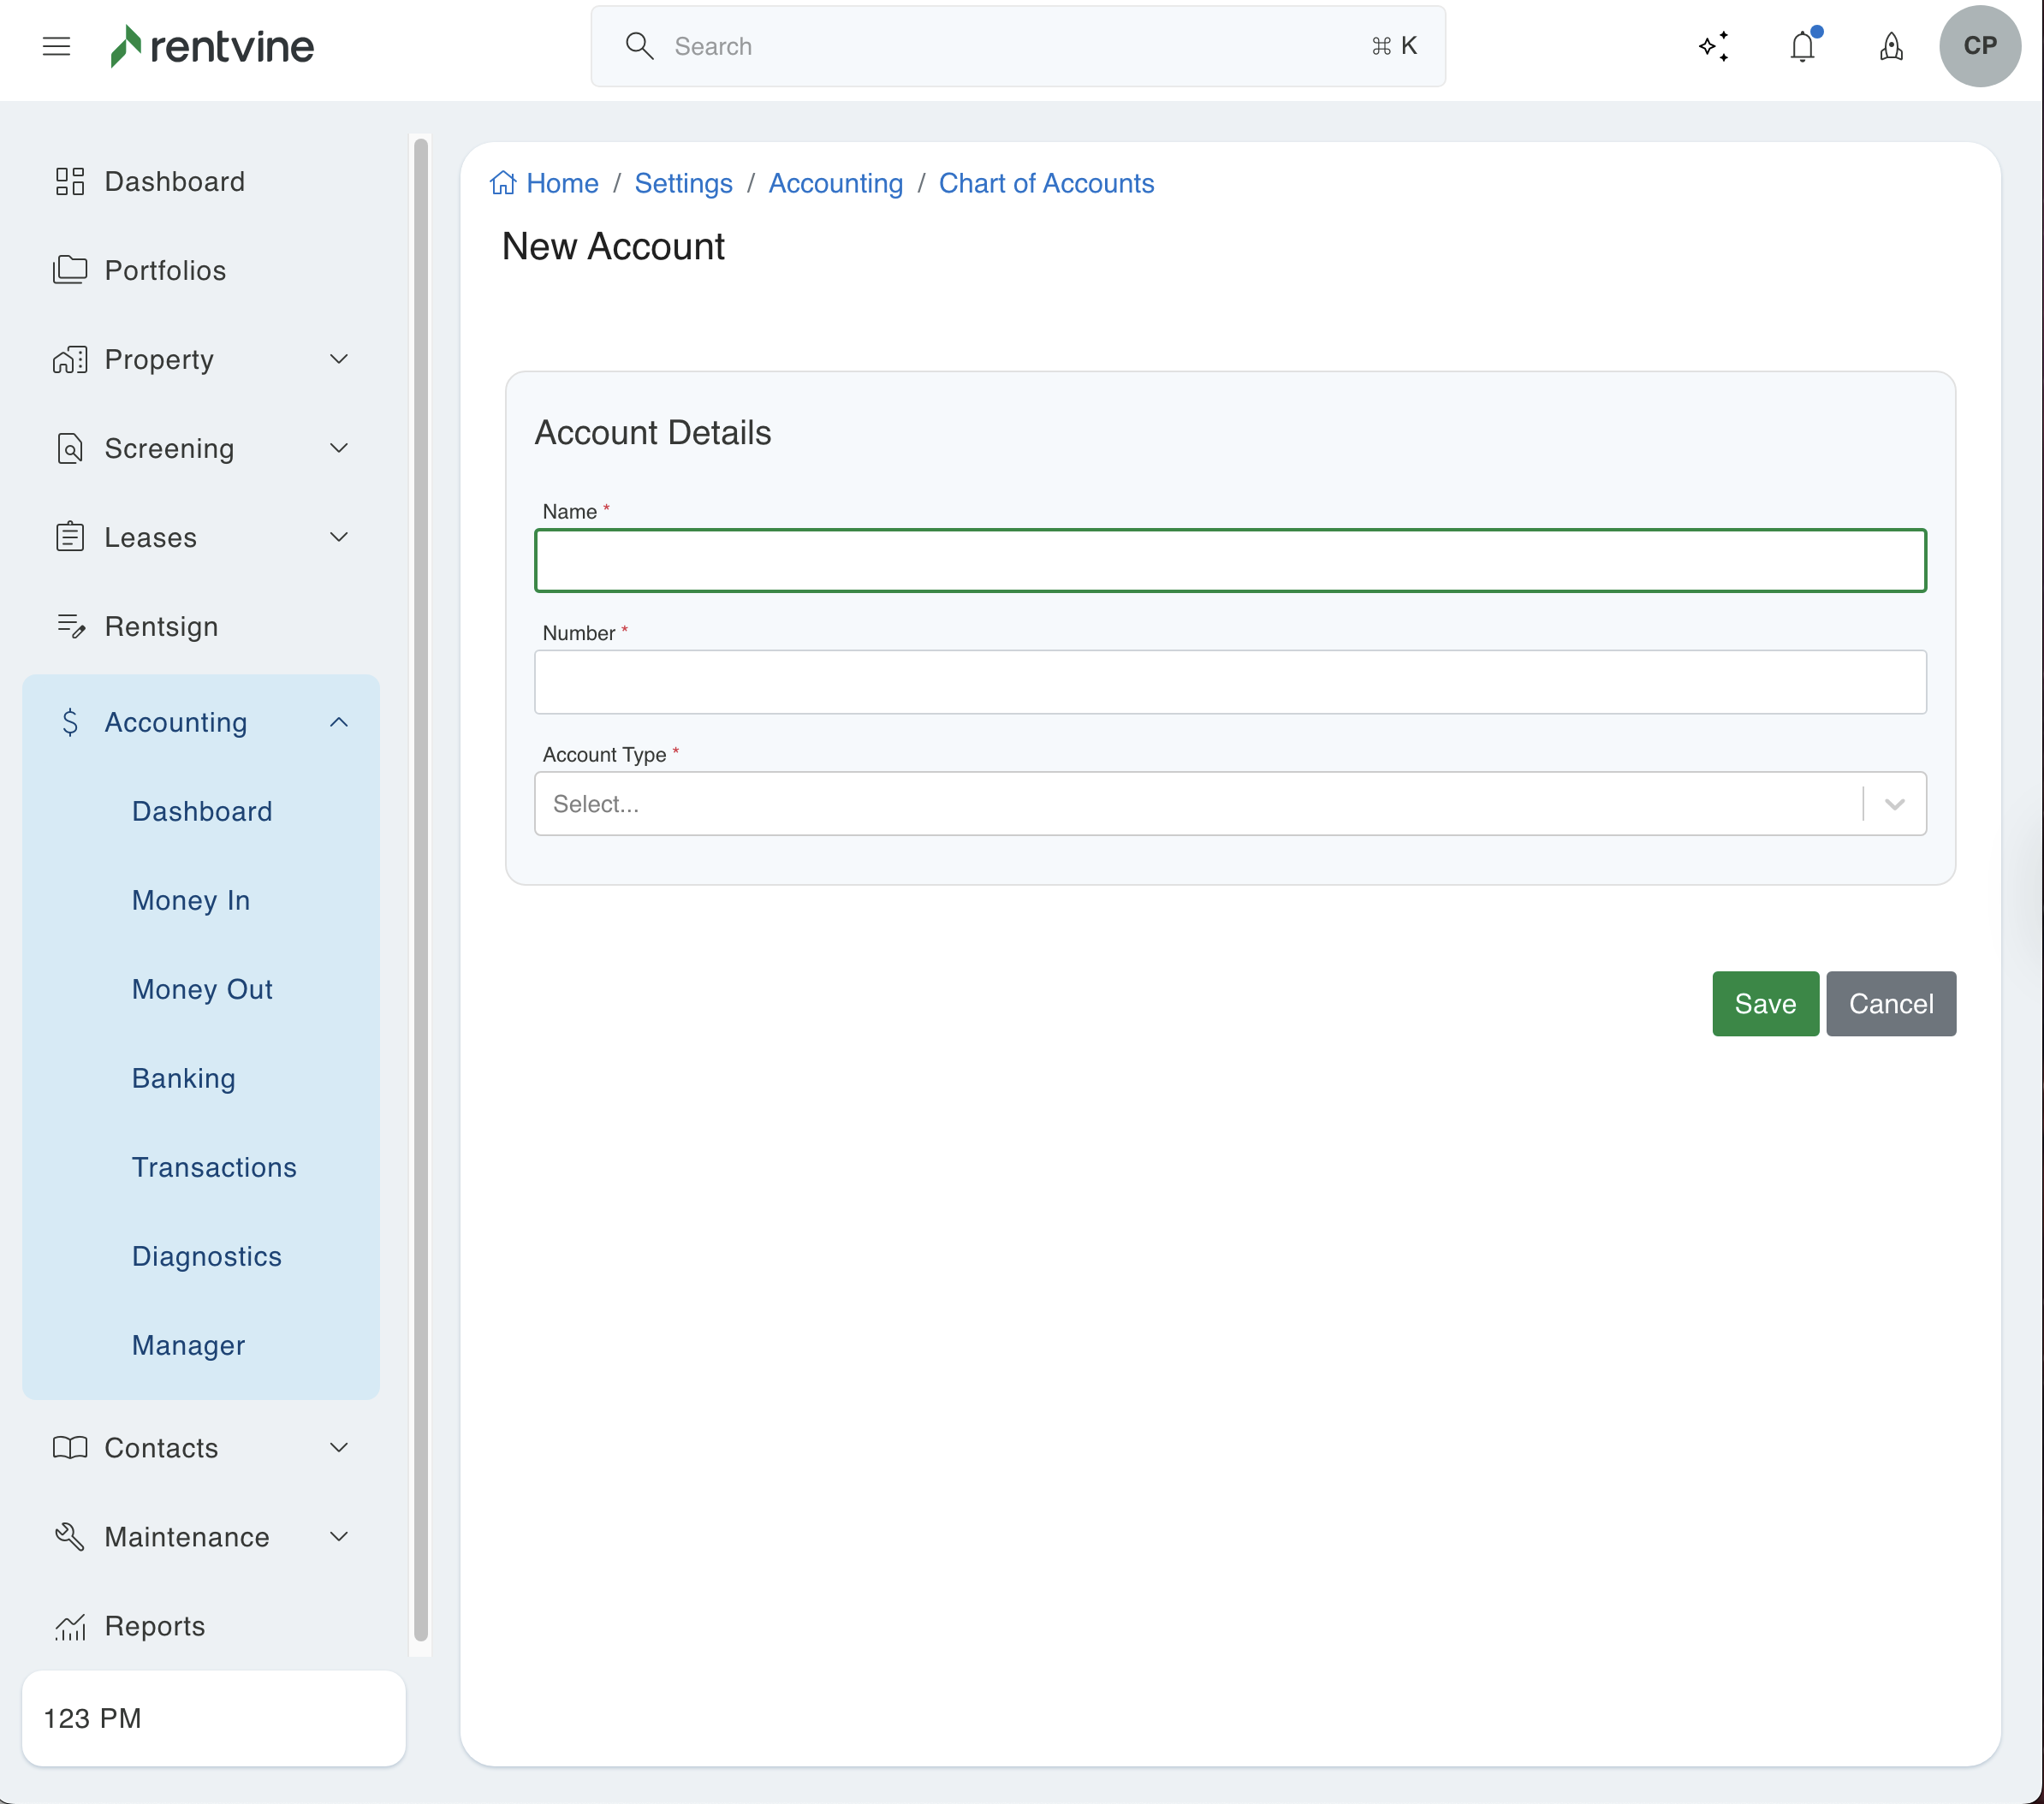
Task: Click the rocket icon in header
Action: (x=1890, y=47)
